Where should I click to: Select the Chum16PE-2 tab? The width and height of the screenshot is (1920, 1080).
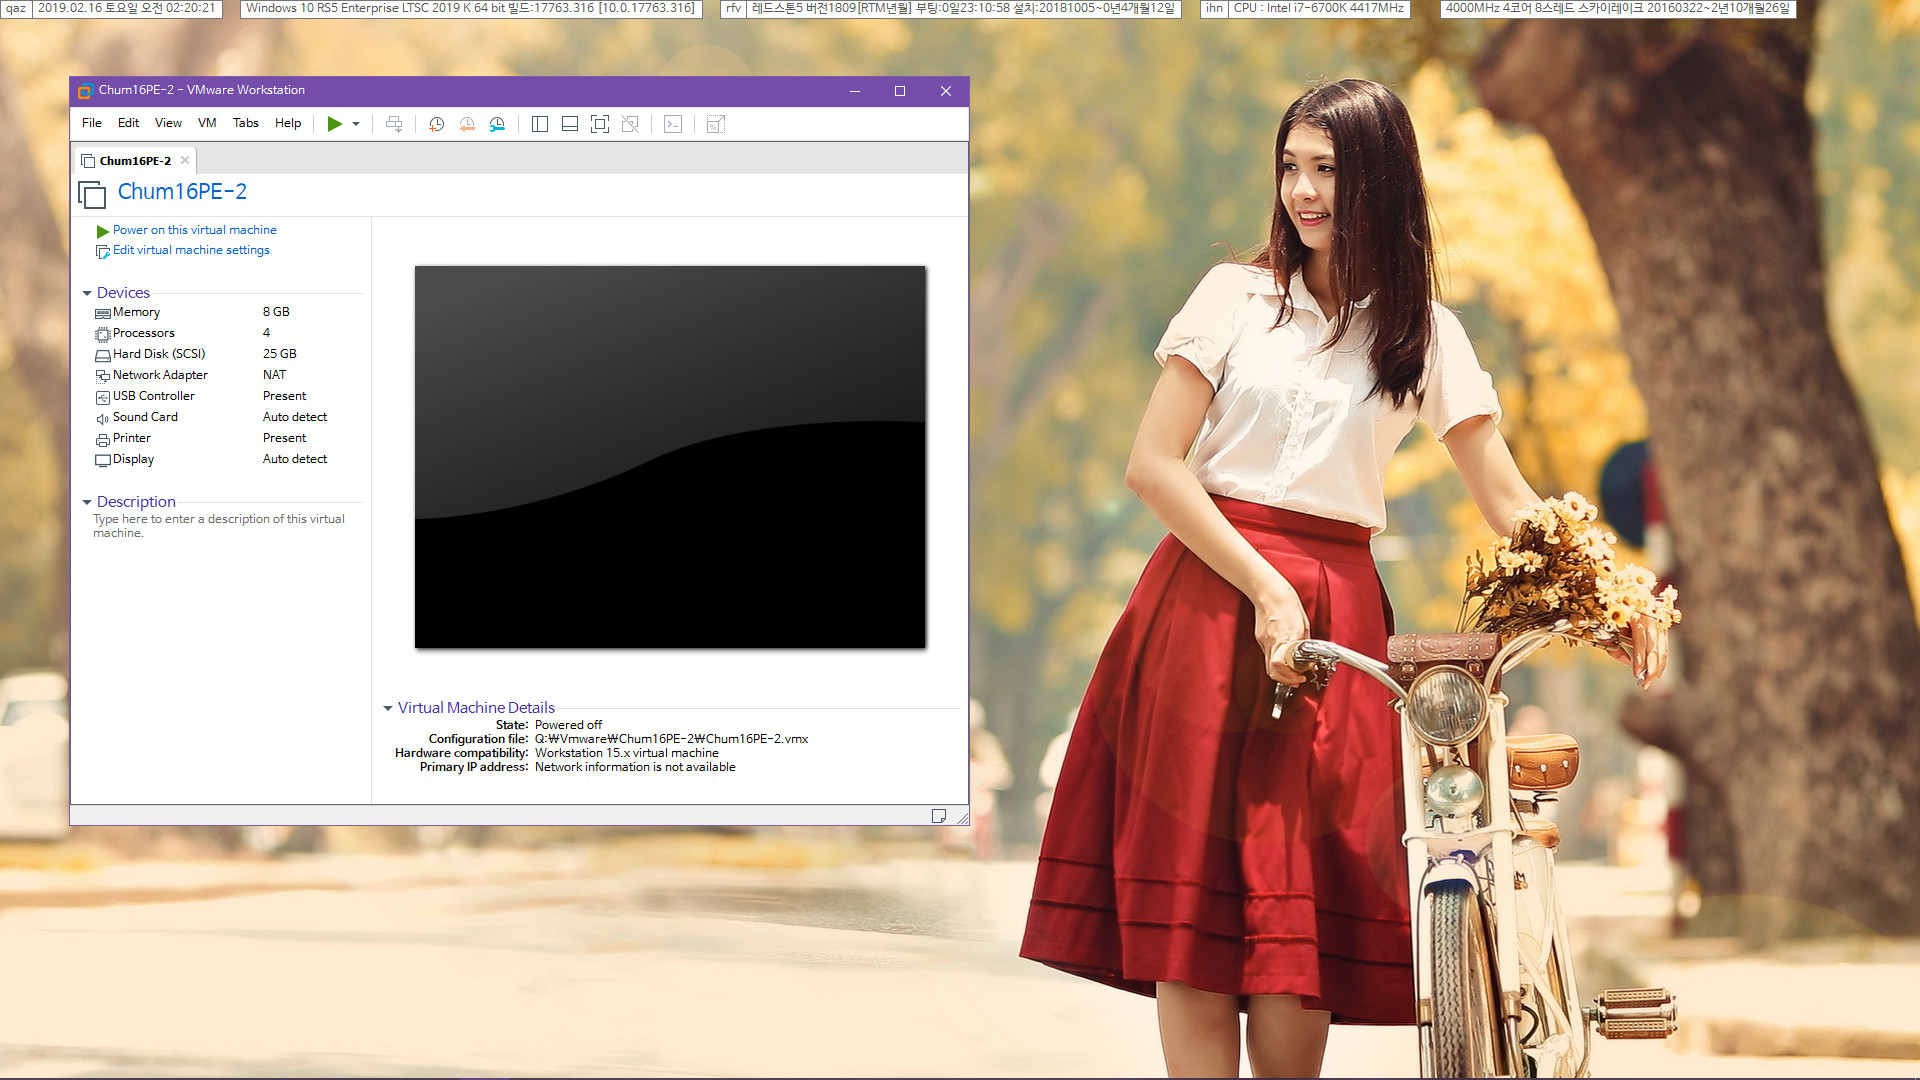132,160
